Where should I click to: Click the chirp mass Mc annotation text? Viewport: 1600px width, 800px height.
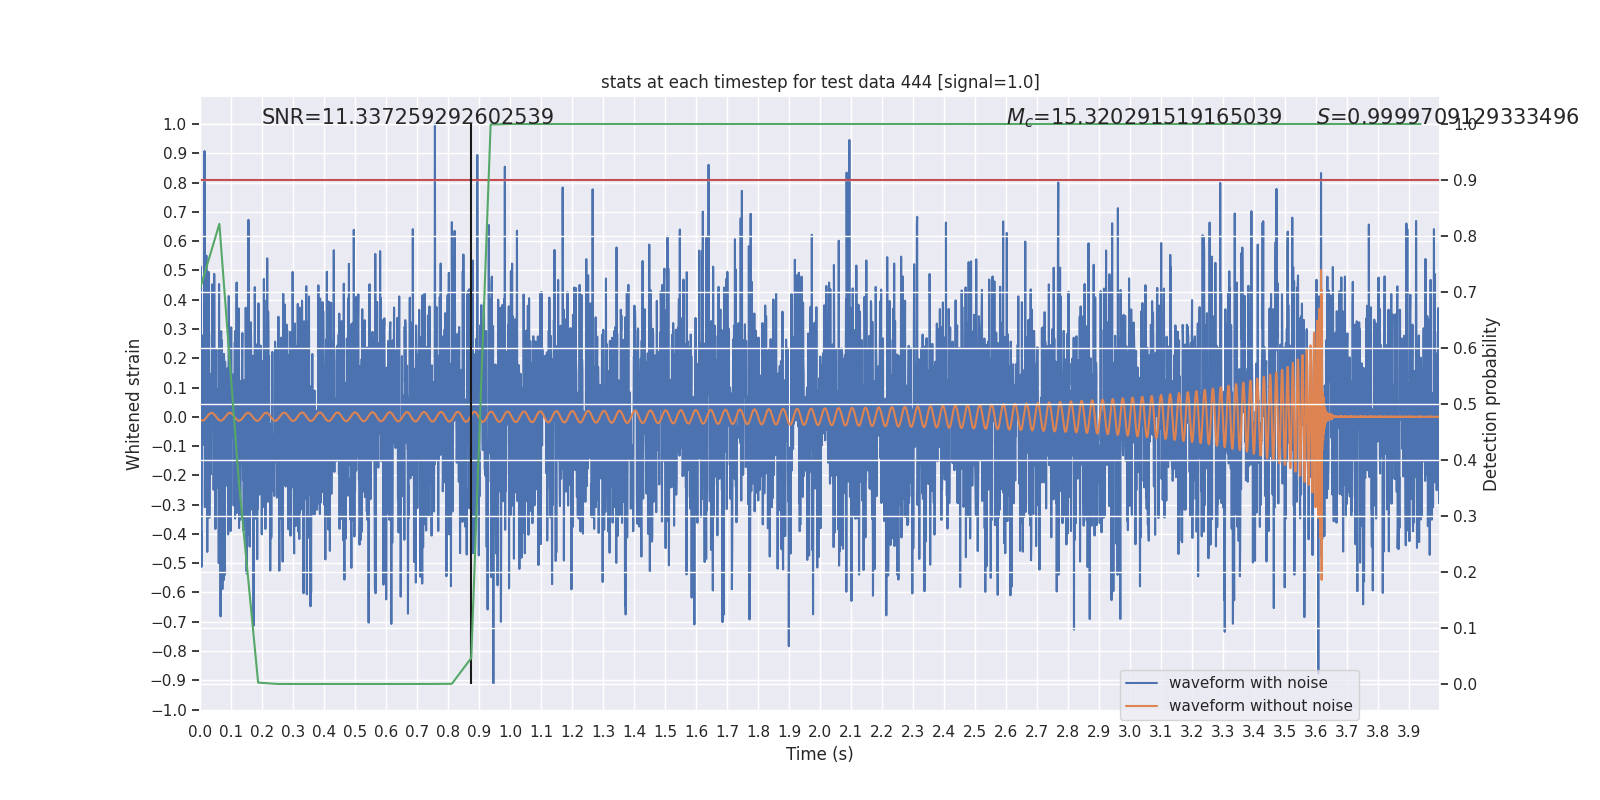click(x=1144, y=117)
